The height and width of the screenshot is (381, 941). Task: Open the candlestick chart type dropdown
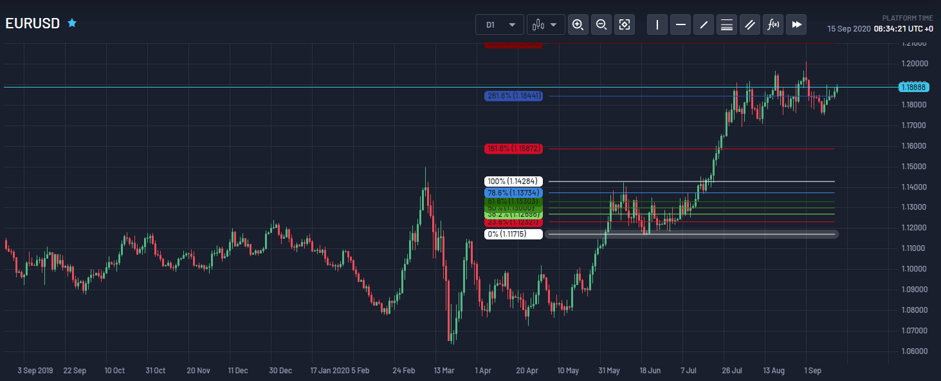[546, 25]
